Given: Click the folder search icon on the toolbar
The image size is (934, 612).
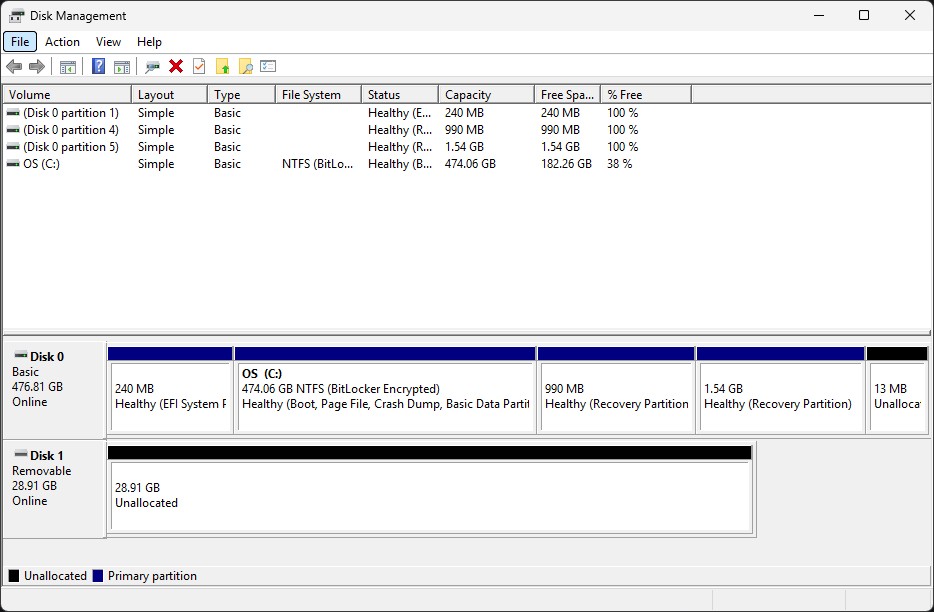Looking at the screenshot, I should [x=246, y=66].
